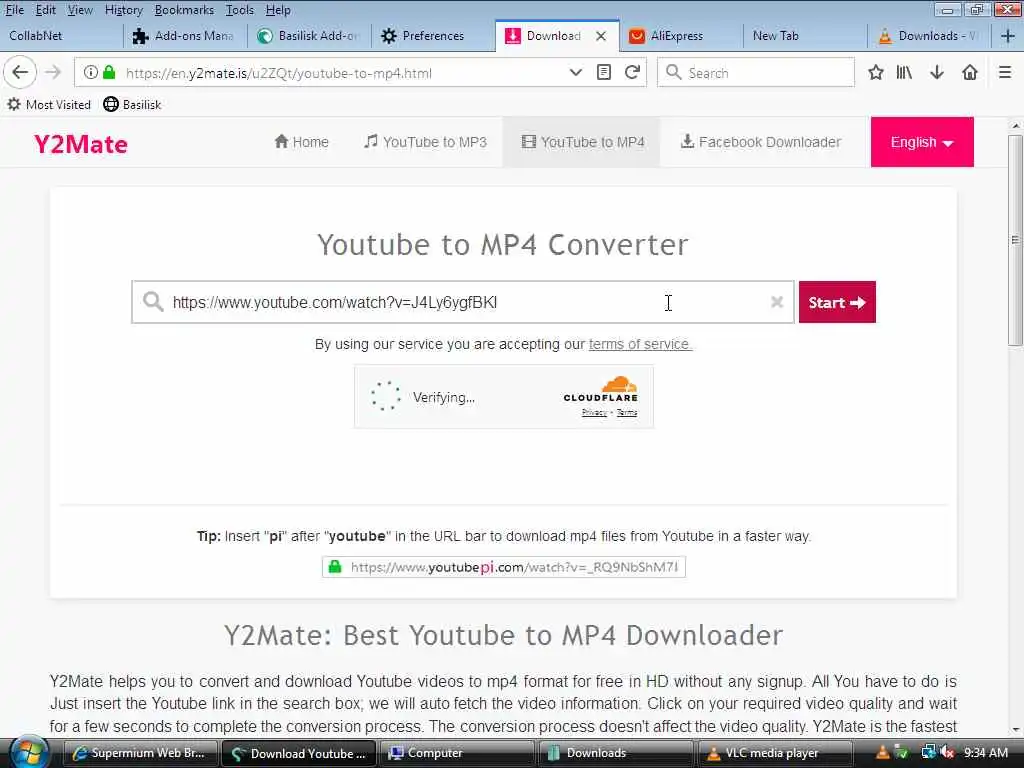Screen dimensions: 1024x768
Task: Open YouTube to MP3 page
Action: coord(426,142)
